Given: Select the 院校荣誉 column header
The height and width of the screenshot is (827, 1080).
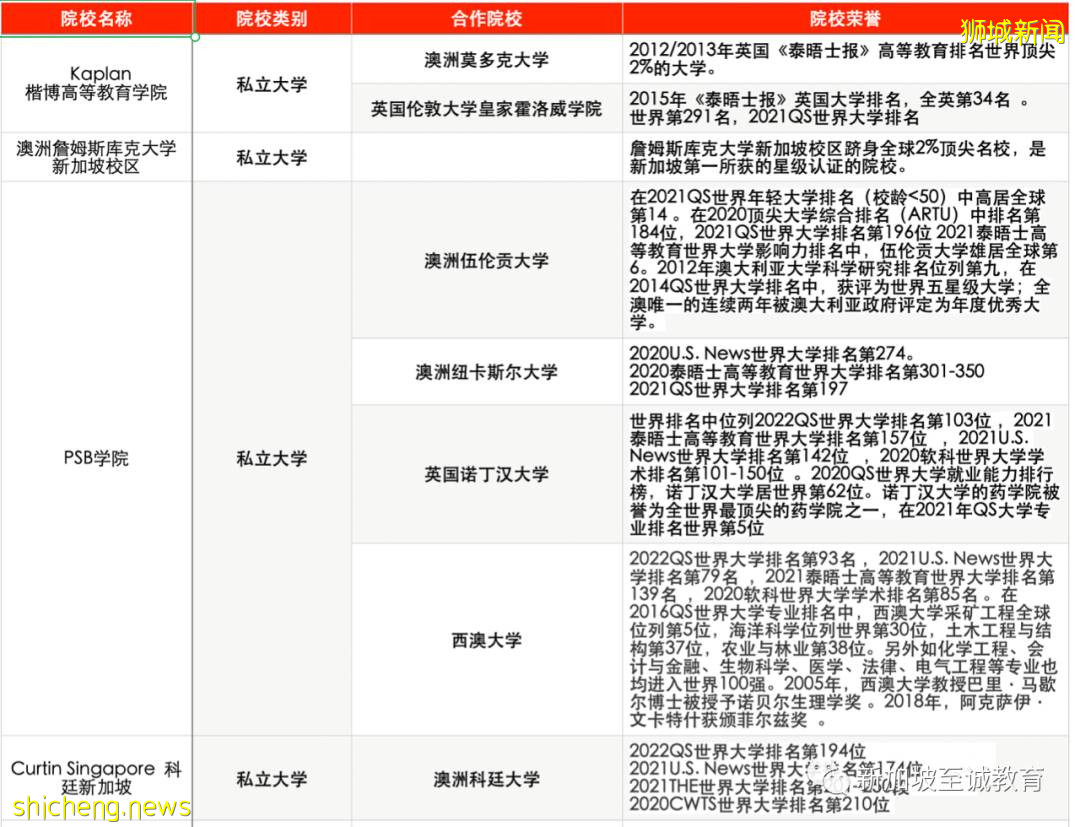Looking at the screenshot, I should [x=845, y=17].
